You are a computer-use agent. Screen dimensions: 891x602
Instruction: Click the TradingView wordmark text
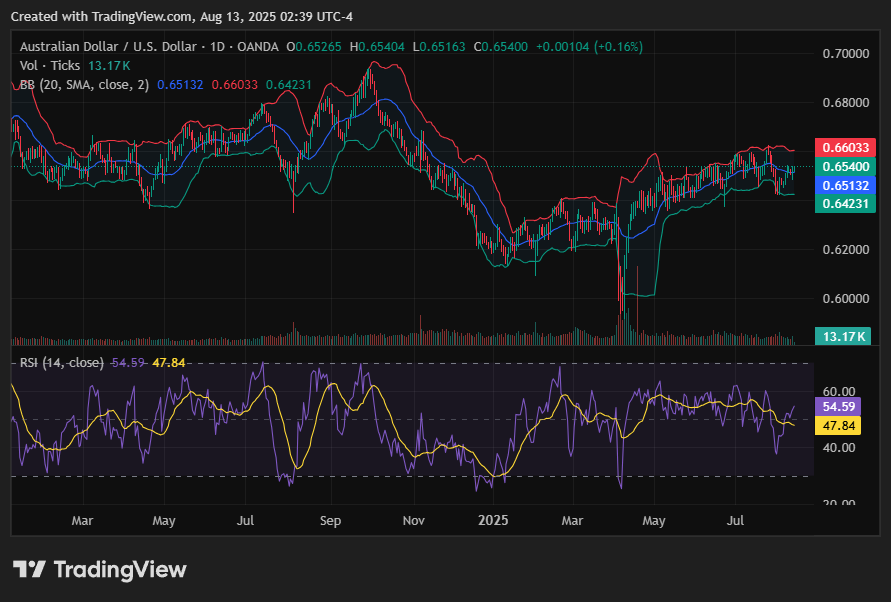tap(120, 569)
